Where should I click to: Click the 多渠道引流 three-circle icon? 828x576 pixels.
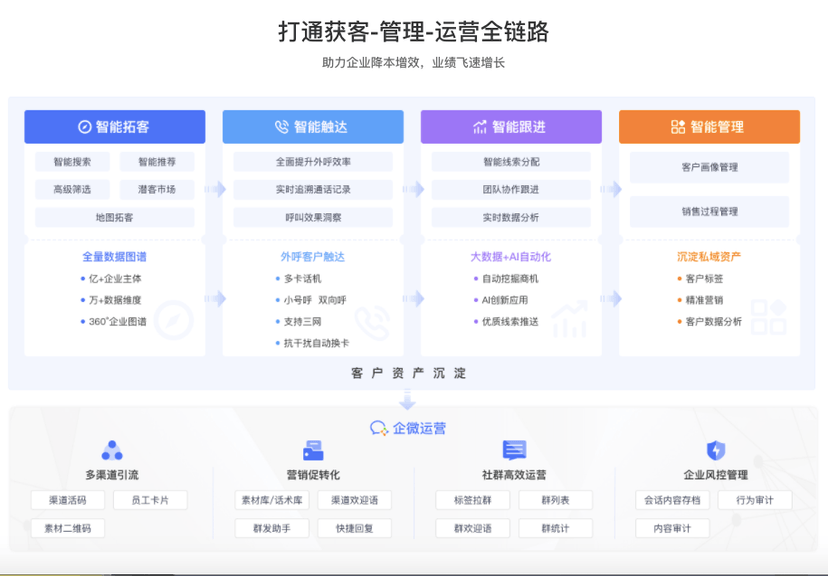(x=112, y=450)
